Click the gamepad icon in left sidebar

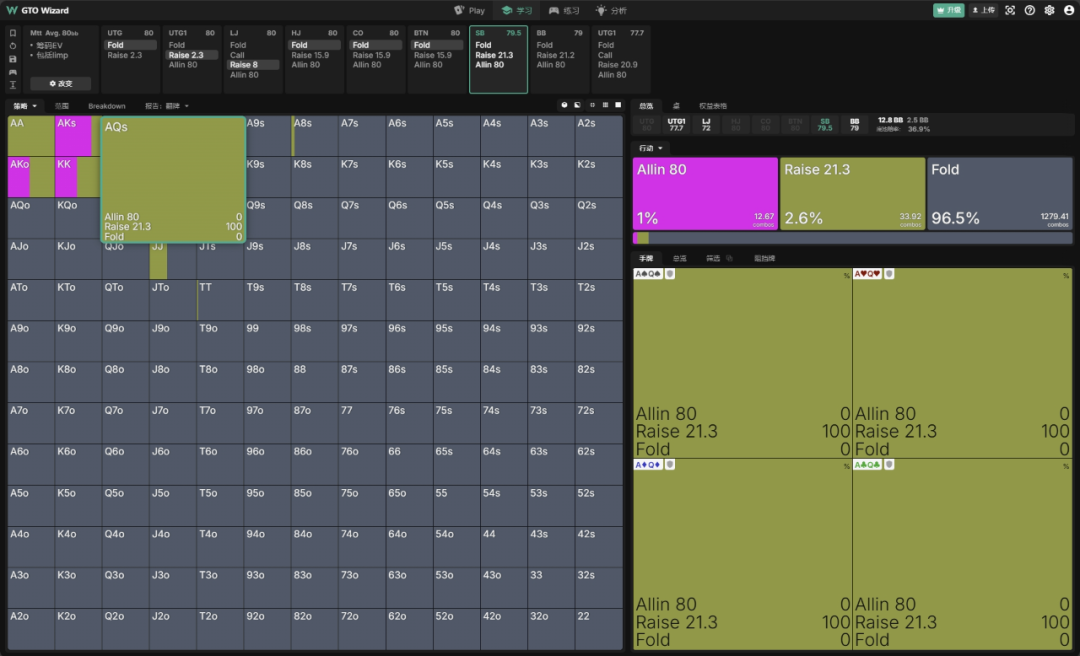coord(12,72)
